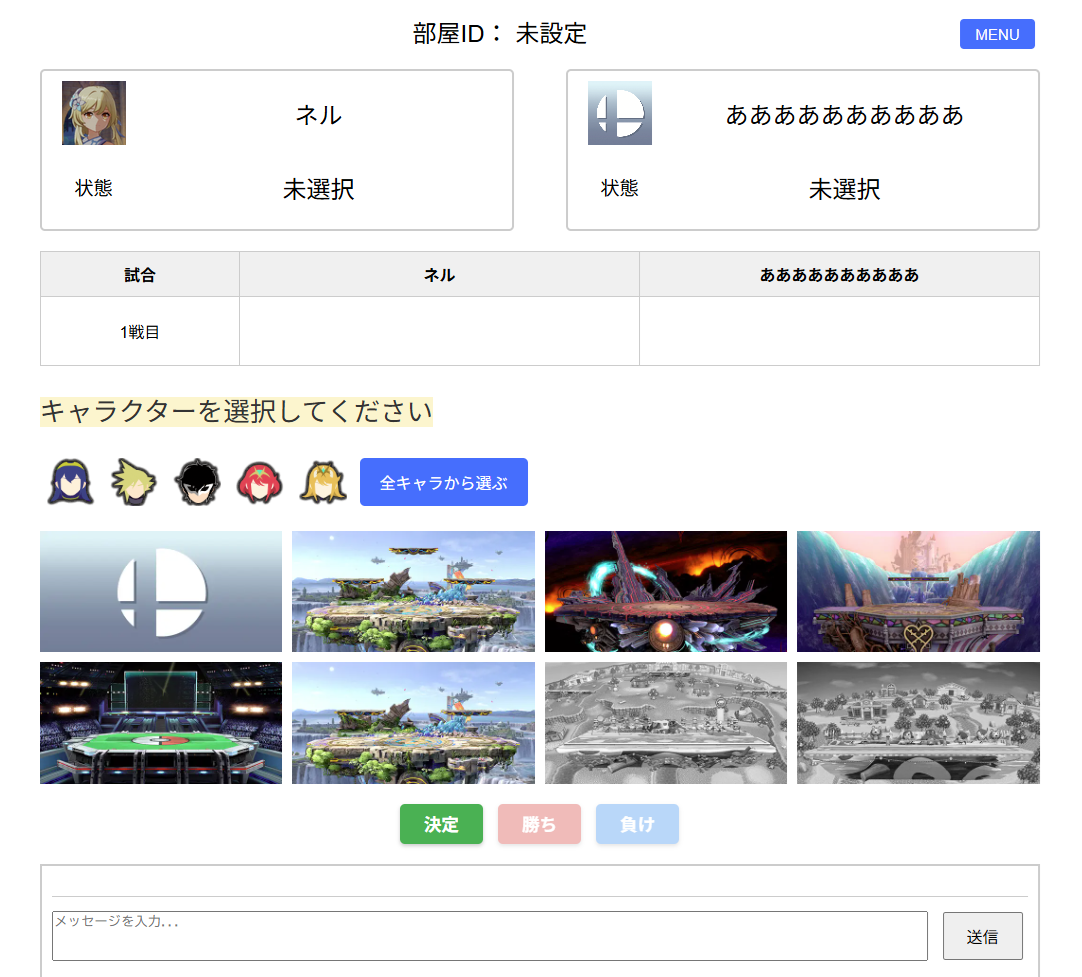Pick the Smash logo random stage thumbnail
1082x977 pixels.
[161, 591]
